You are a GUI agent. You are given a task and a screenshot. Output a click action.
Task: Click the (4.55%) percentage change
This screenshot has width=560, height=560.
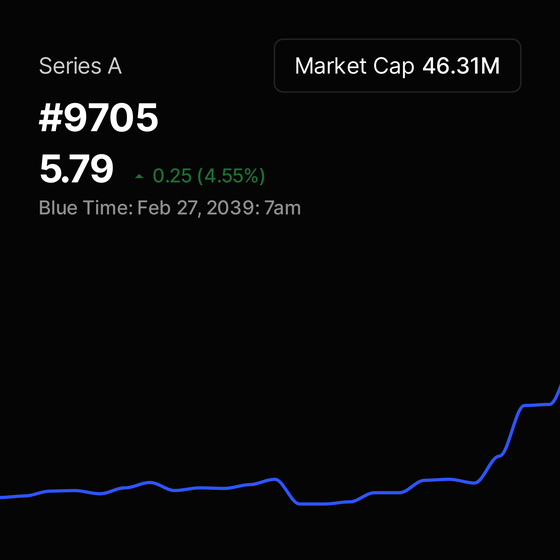pyautogui.click(x=231, y=176)
